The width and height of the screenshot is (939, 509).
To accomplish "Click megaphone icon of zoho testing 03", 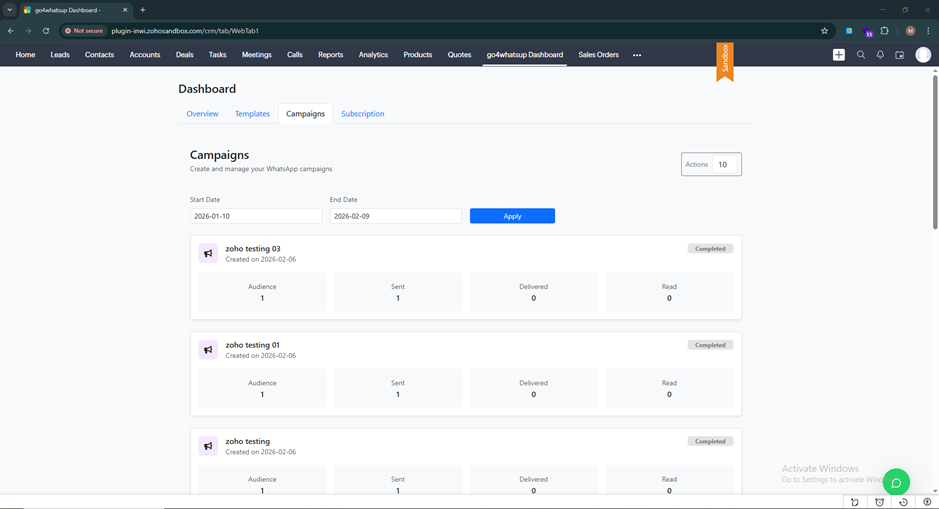I will (x=208, y=254).
